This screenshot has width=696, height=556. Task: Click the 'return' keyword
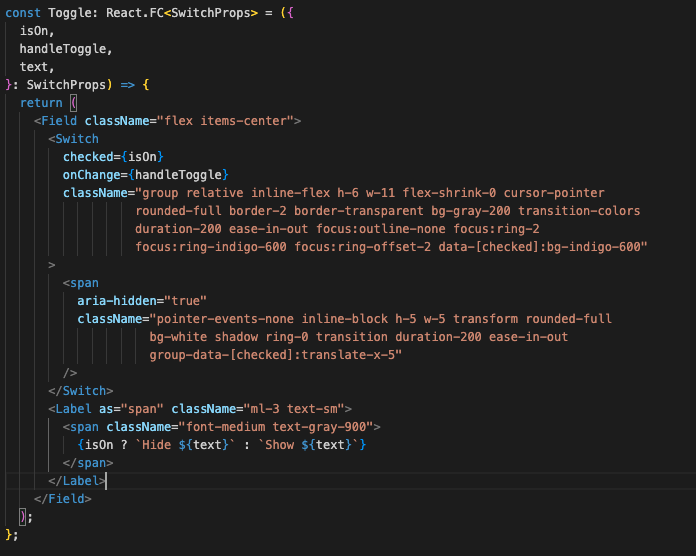41,103
